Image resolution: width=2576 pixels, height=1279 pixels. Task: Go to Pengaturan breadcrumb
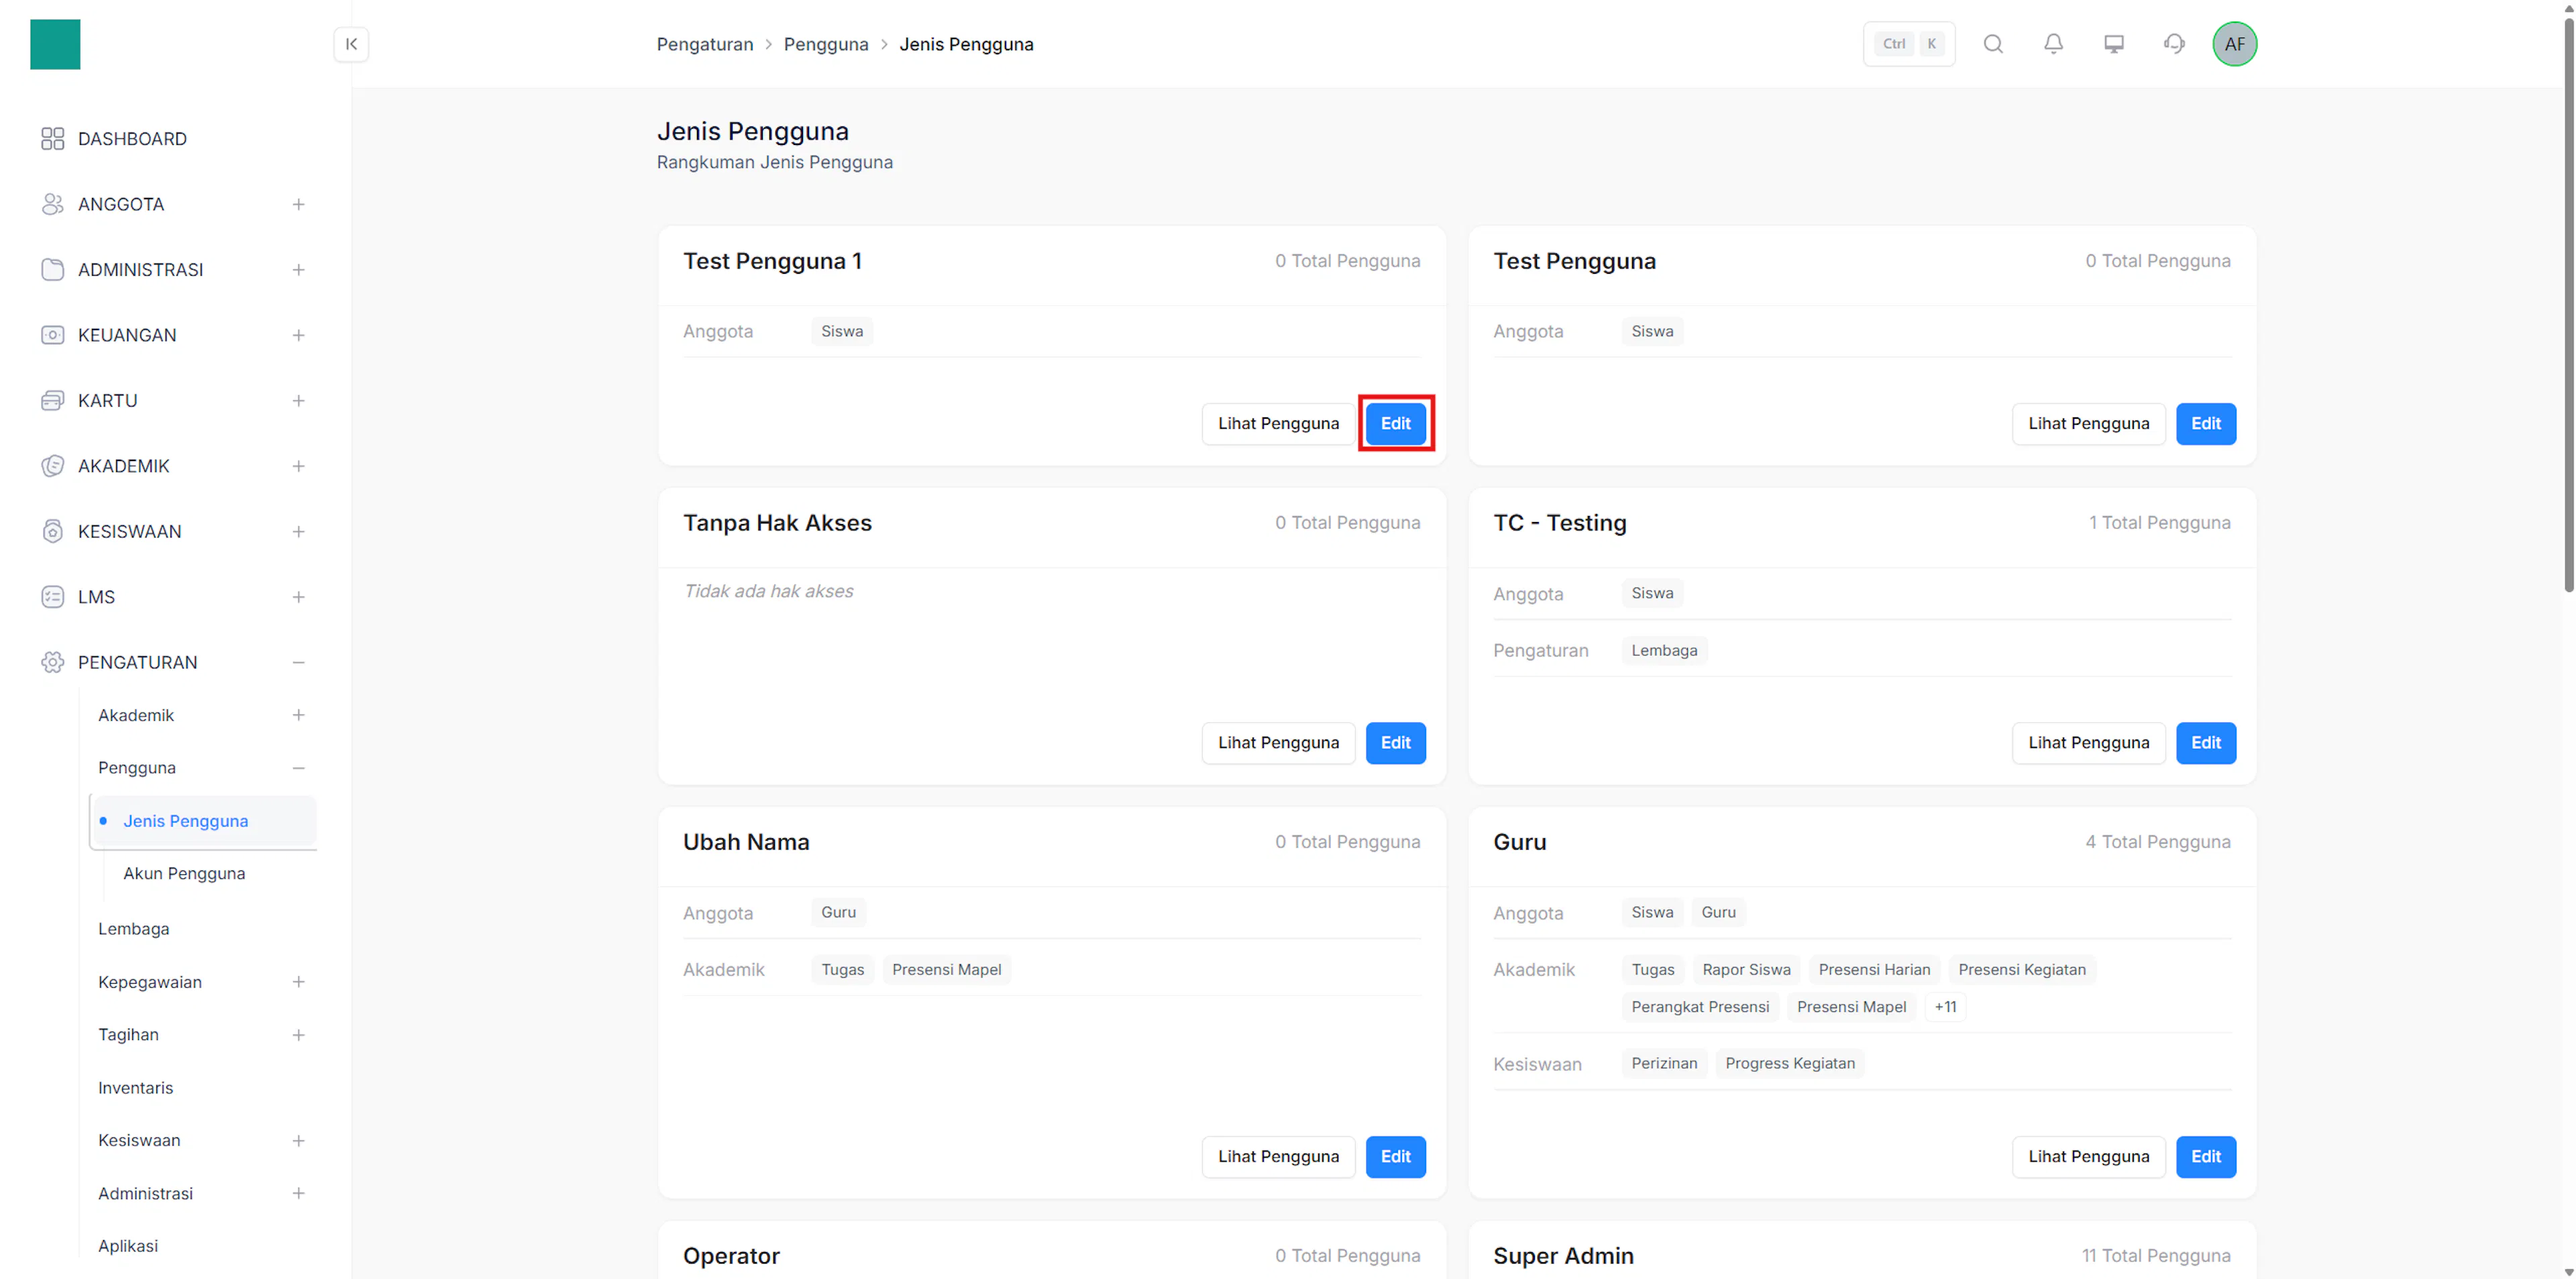705,44
